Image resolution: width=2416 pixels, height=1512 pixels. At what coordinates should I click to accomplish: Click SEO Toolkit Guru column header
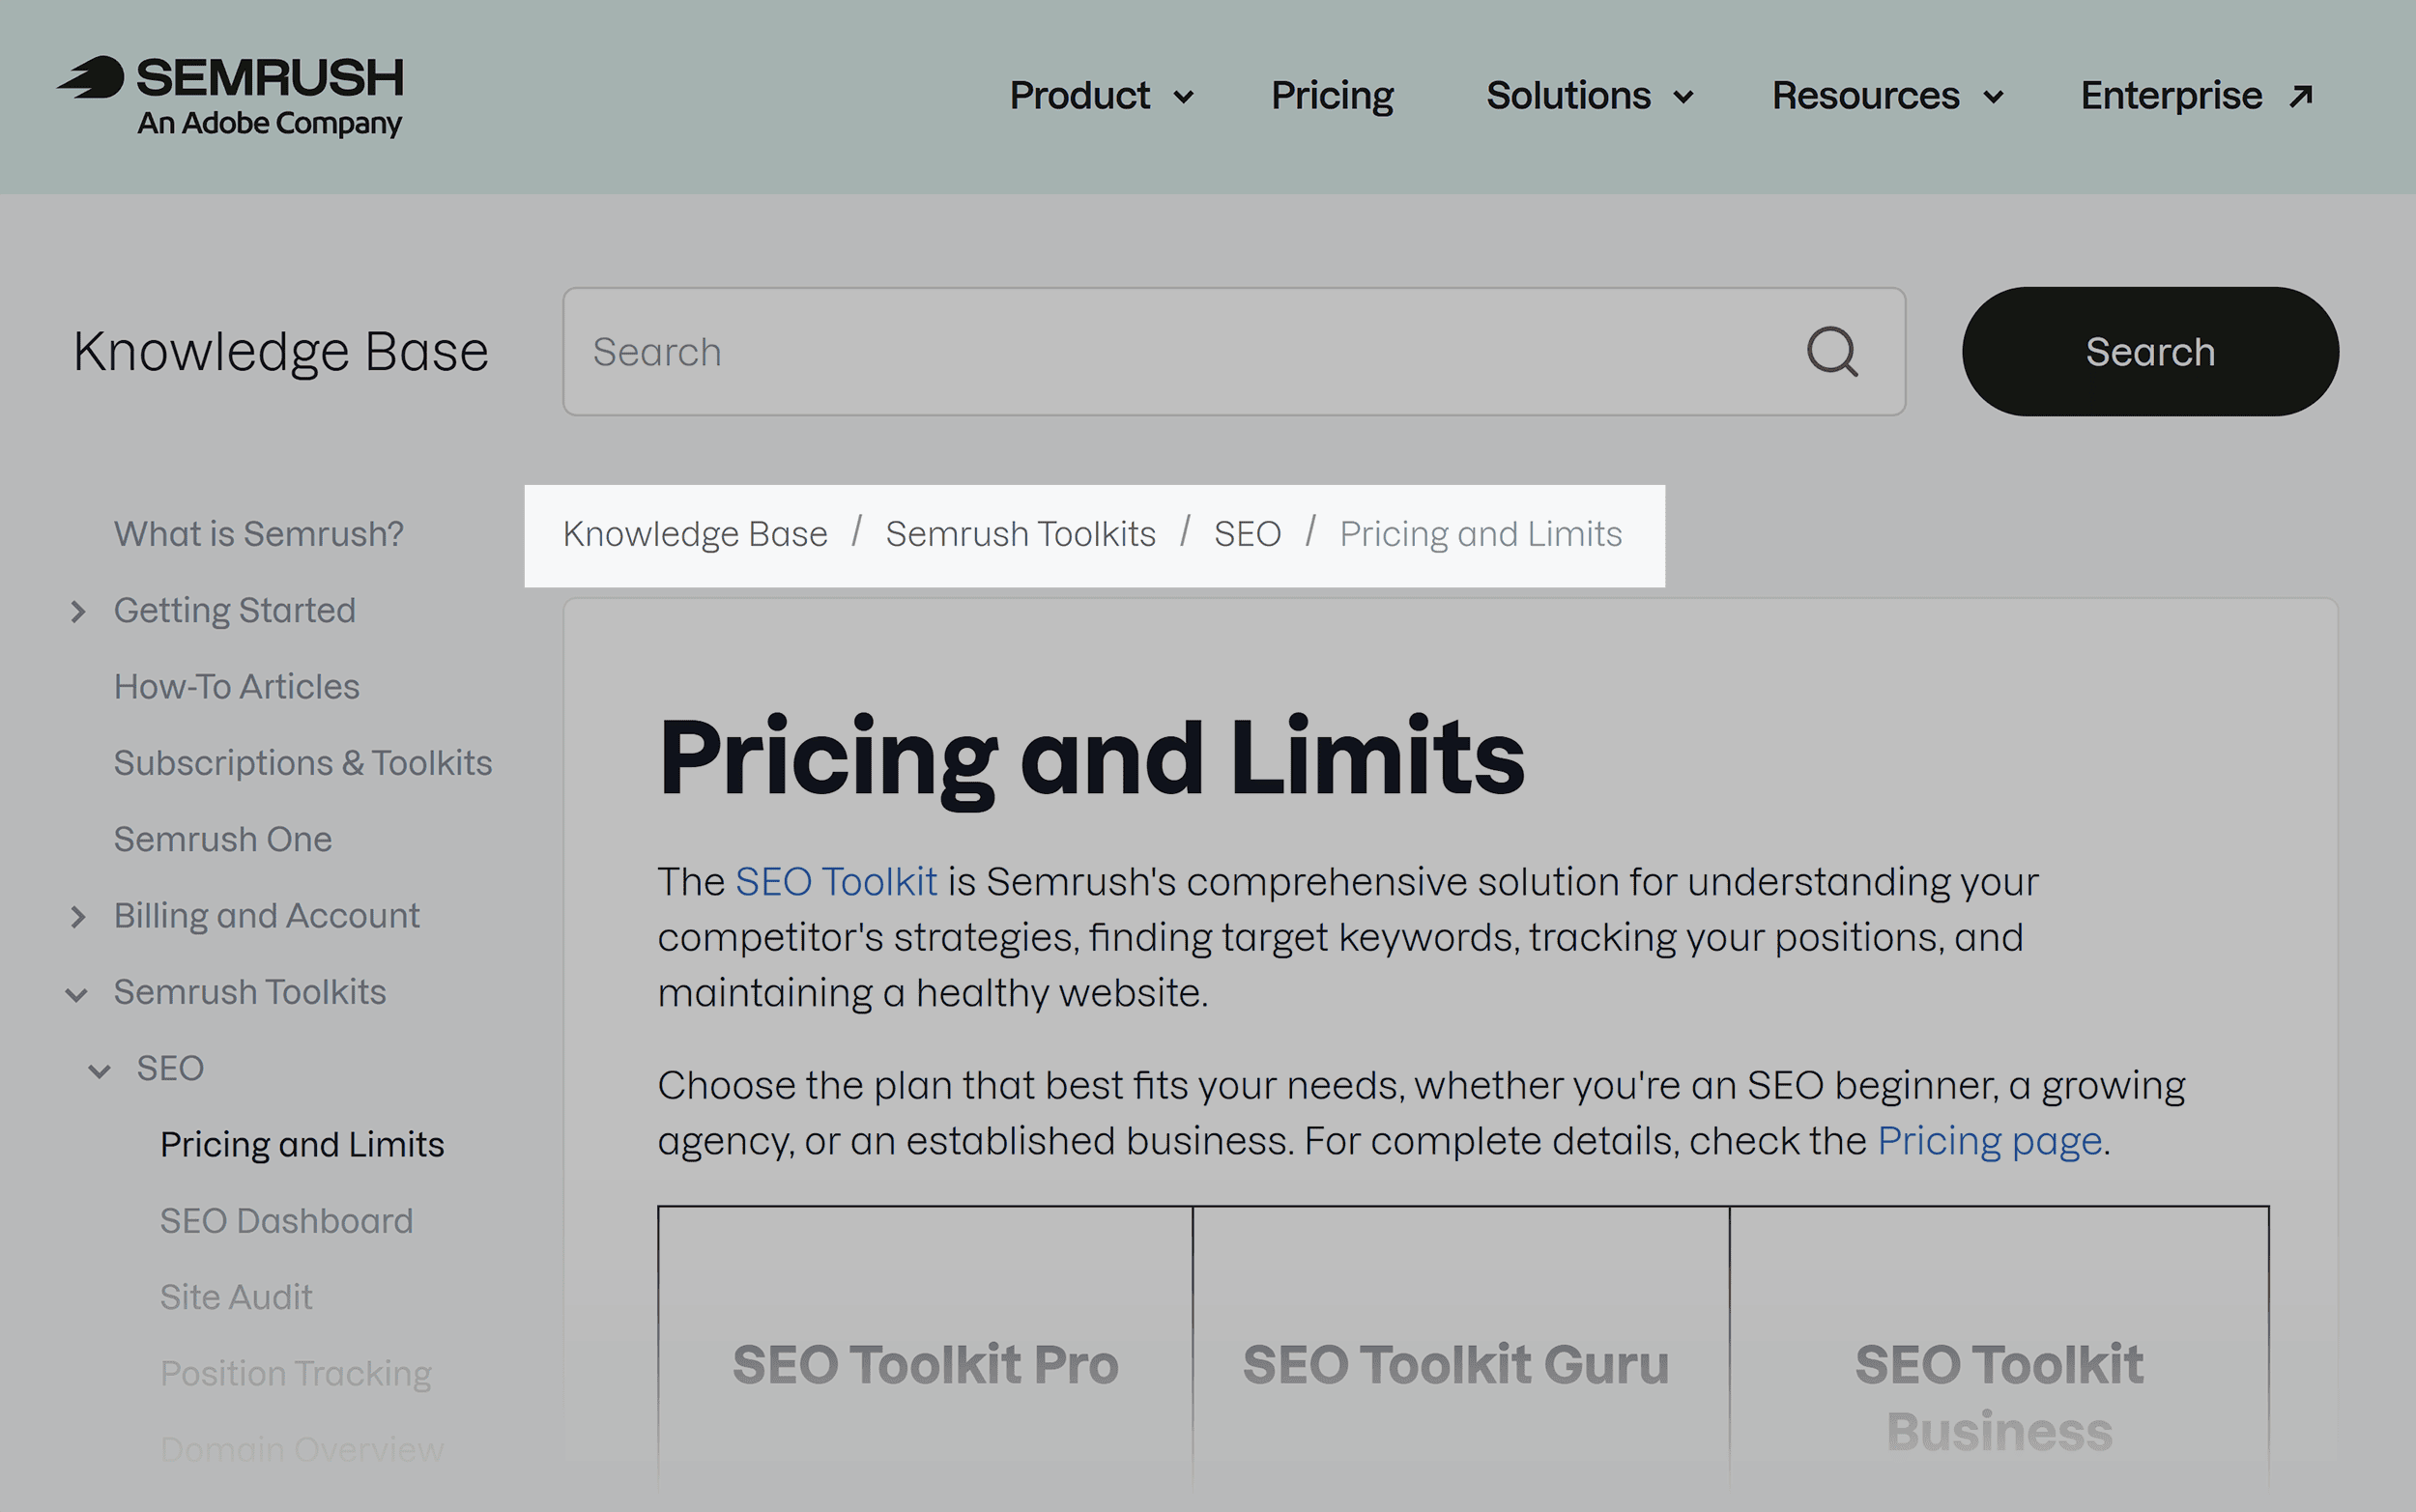1456,1365
